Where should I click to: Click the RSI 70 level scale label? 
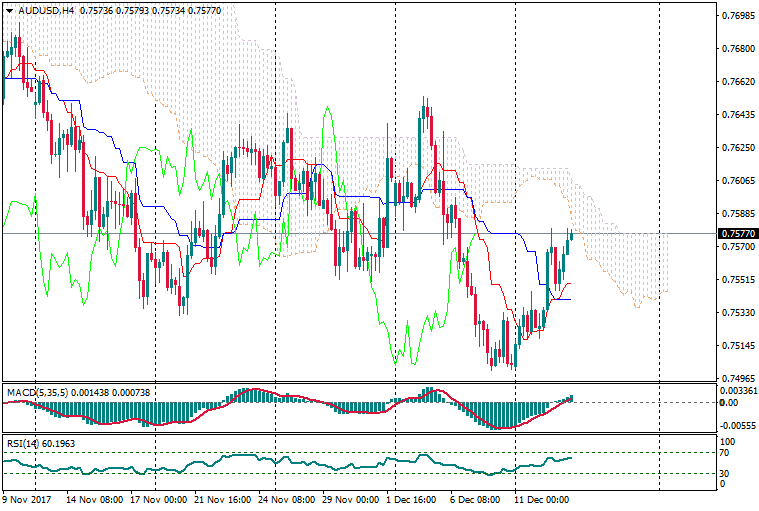727,453
